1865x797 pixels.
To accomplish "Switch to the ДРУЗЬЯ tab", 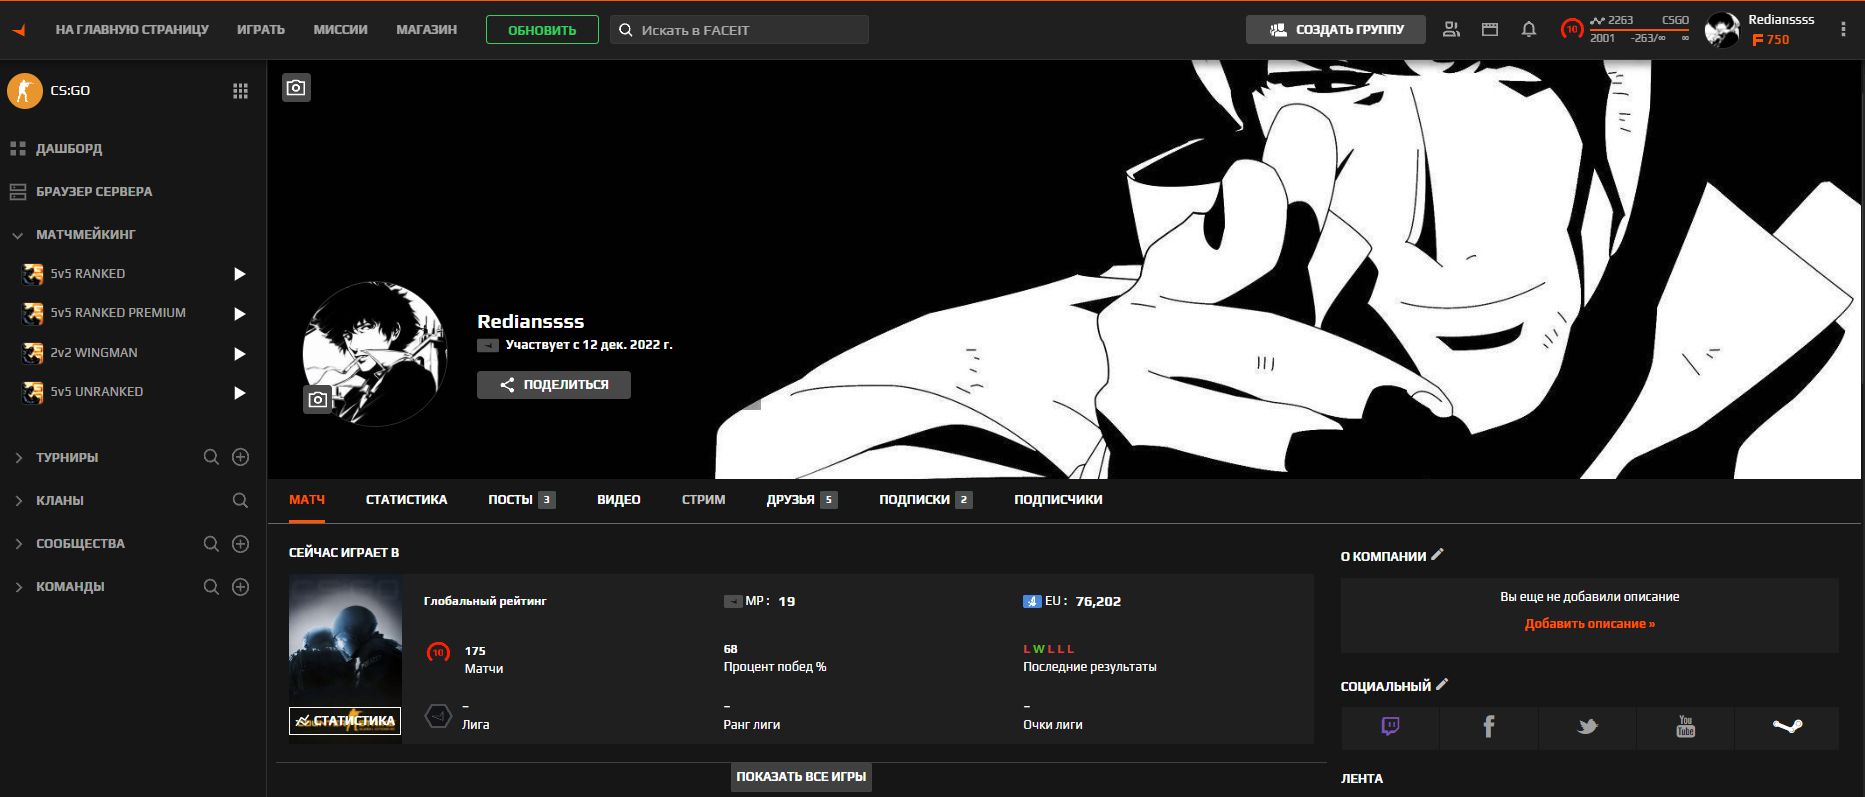I will pos(802,500).
